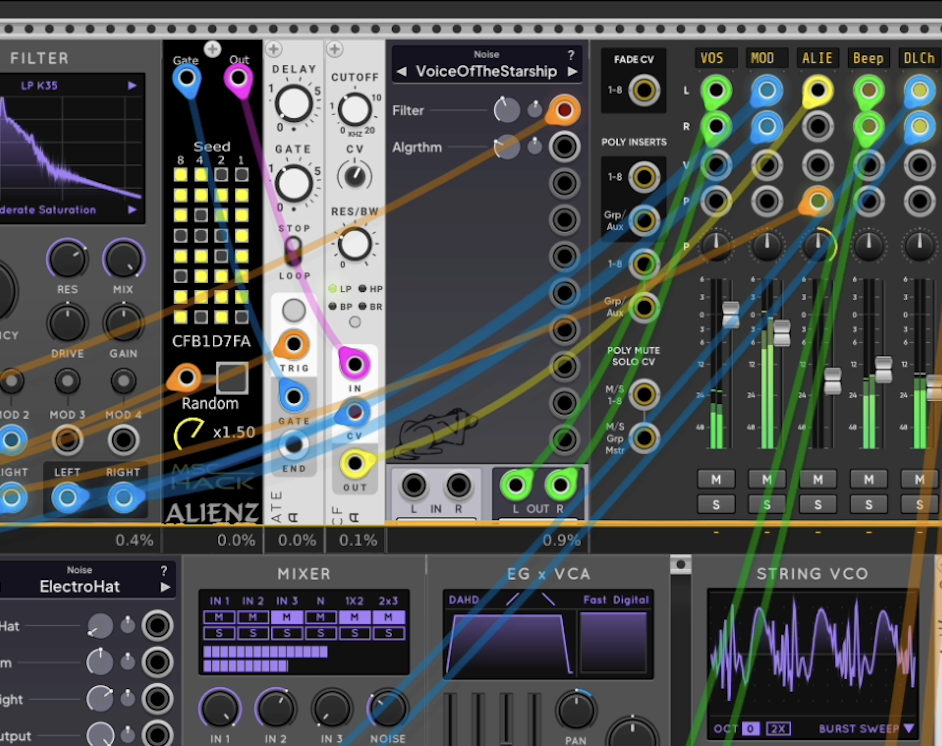Viewport: 942px width, 746px height.
Task: Click the arrow next to ElectroHat
Action: tap(165, 587)
